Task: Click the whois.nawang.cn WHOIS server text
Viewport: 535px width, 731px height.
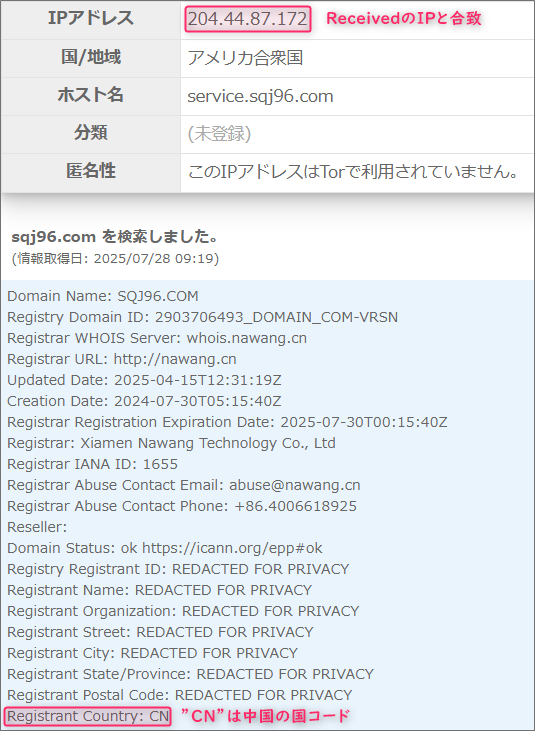Action: tap(247, 338)
